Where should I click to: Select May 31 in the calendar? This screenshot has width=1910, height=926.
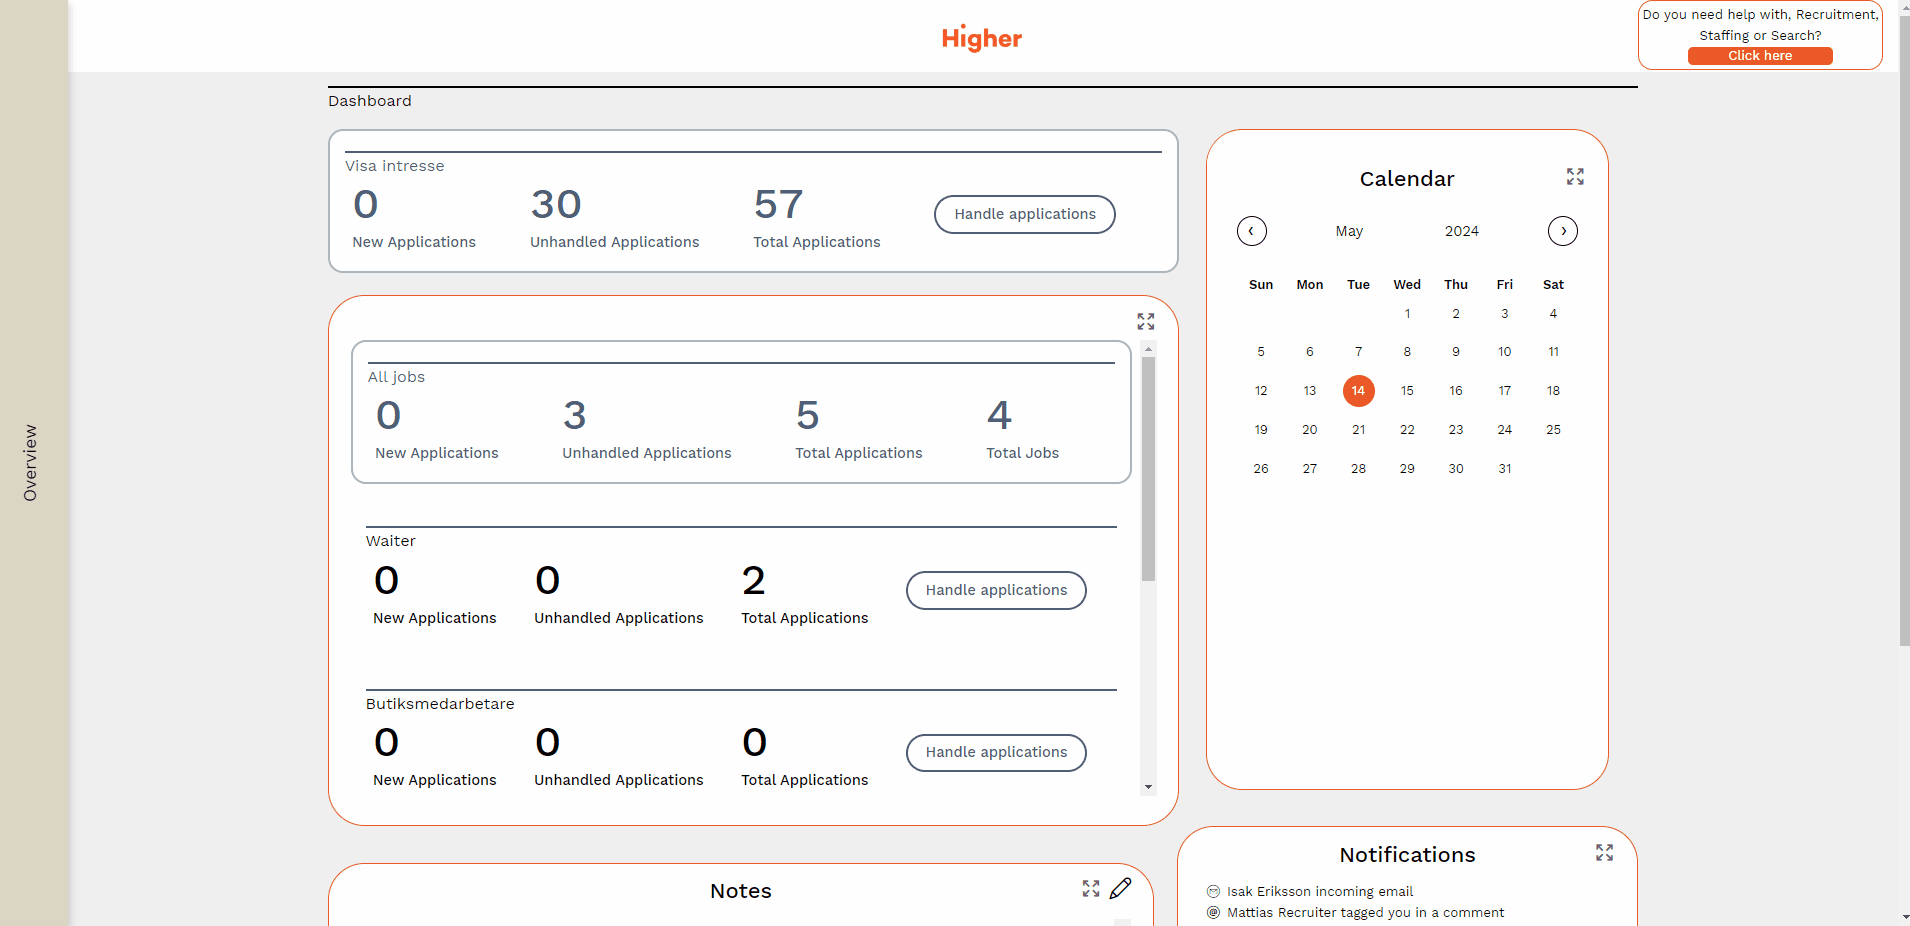pos(1504,469)
